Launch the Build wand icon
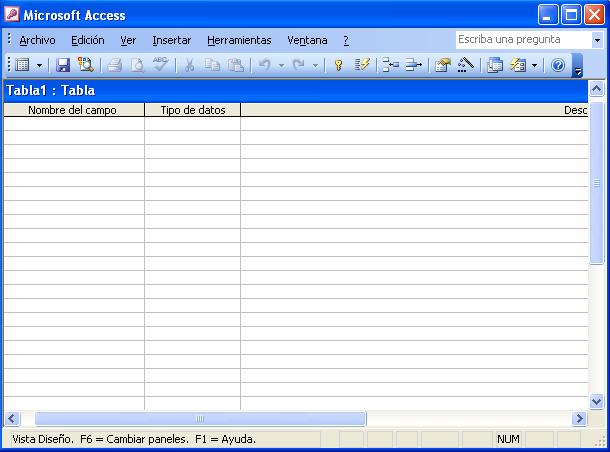This screenshot has width=610, height=452. [465, 65]
